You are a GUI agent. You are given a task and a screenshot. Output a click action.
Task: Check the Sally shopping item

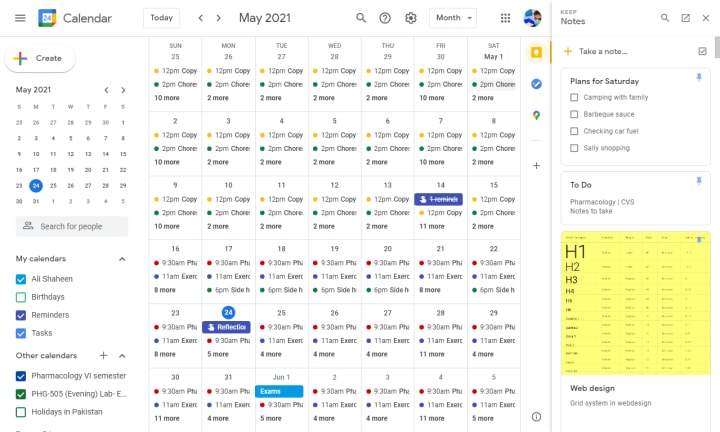(x=574, y=148)
